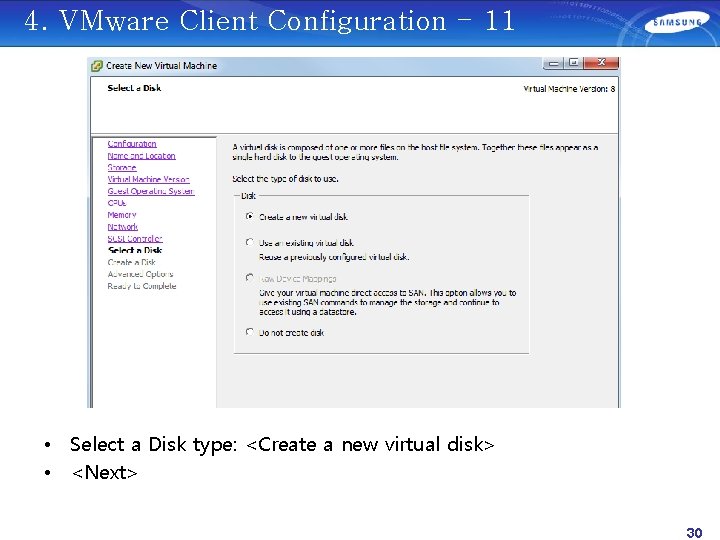This screenshot has height=540, width=720.
Task: Click the Create a Disk step label
Action: pyautogui.click(x=131, y=262)
